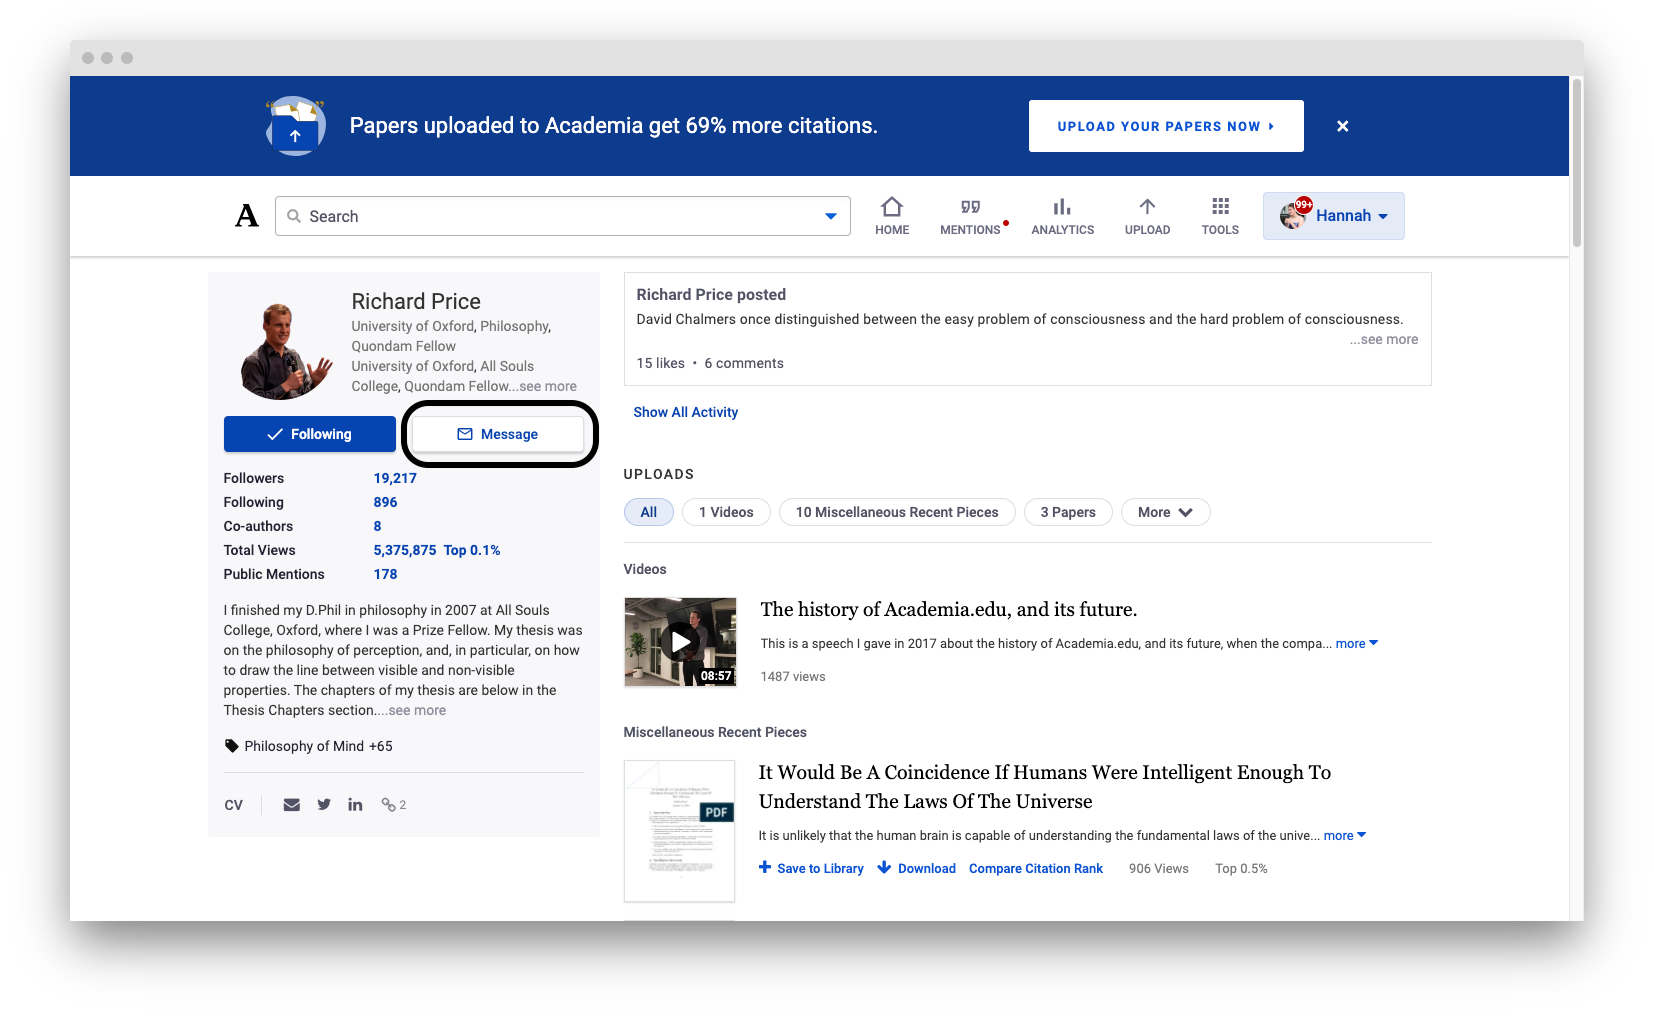Expand the bio with see more
The height and width of the screenshot is (1021, 1654).
(x=412, y=711)
